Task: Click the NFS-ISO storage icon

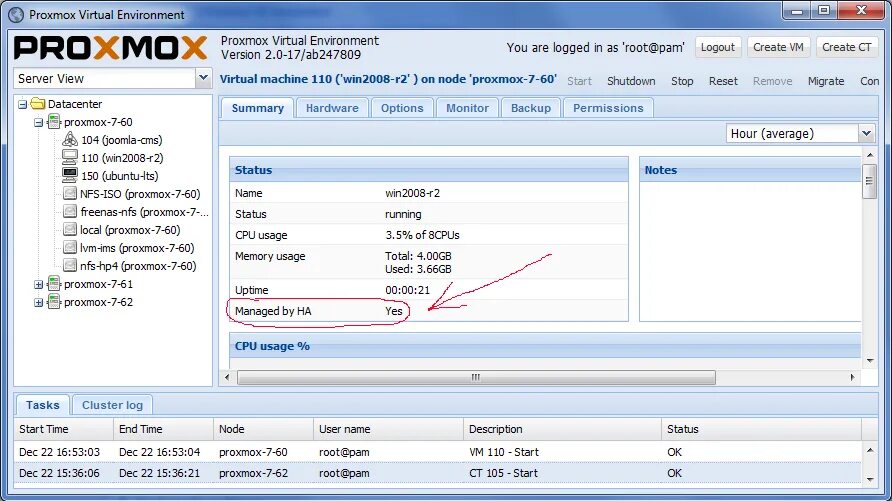Action: point(70,194)
